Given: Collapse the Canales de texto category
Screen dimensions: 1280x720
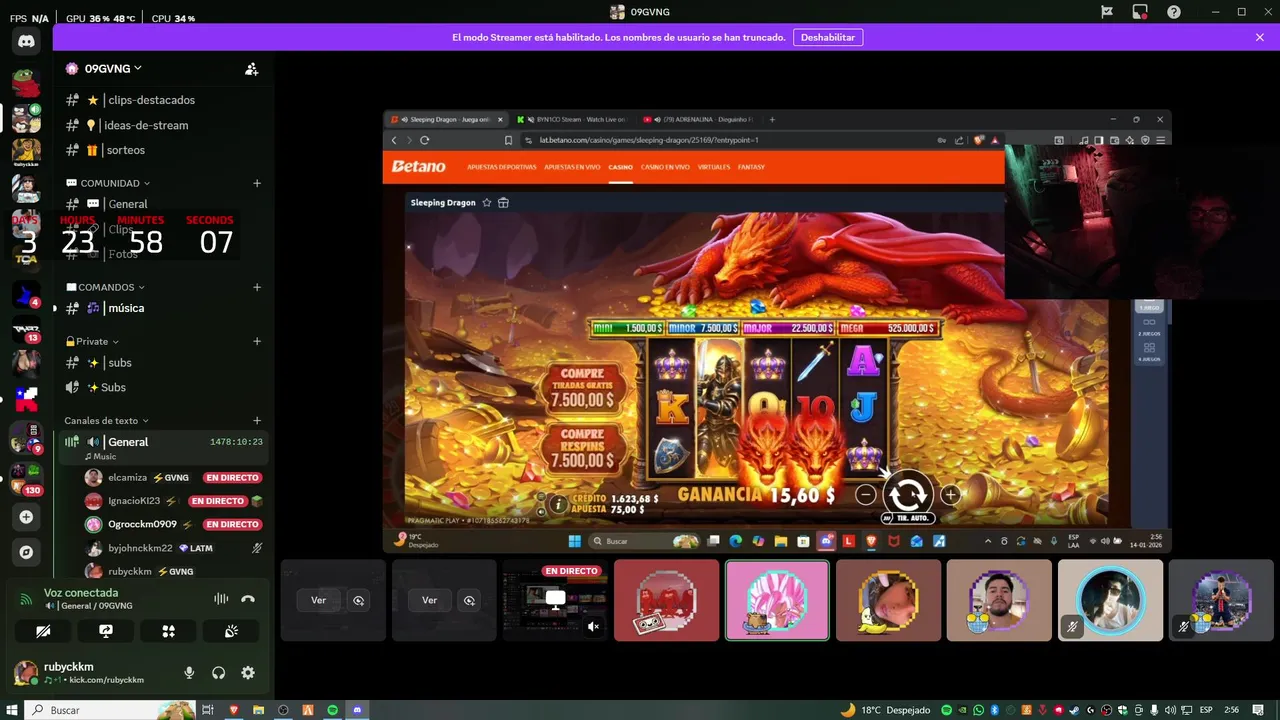Looking at the screenshot, I should (x=106, y=421).
